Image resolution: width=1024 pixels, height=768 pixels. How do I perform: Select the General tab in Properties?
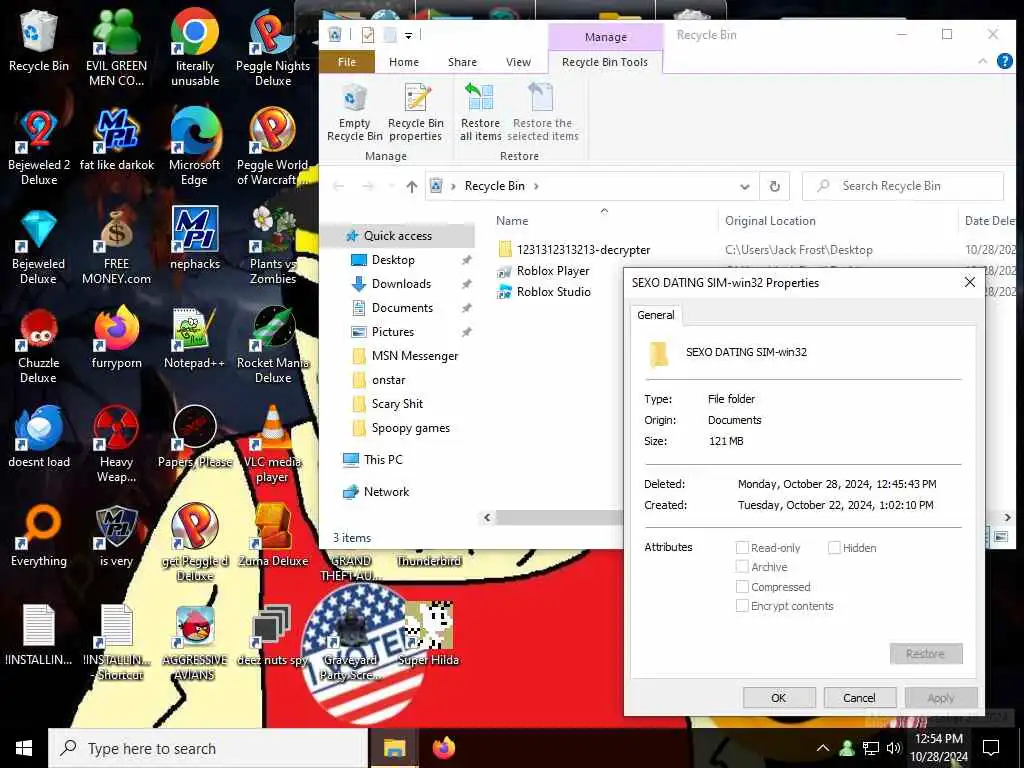[656, 315]
